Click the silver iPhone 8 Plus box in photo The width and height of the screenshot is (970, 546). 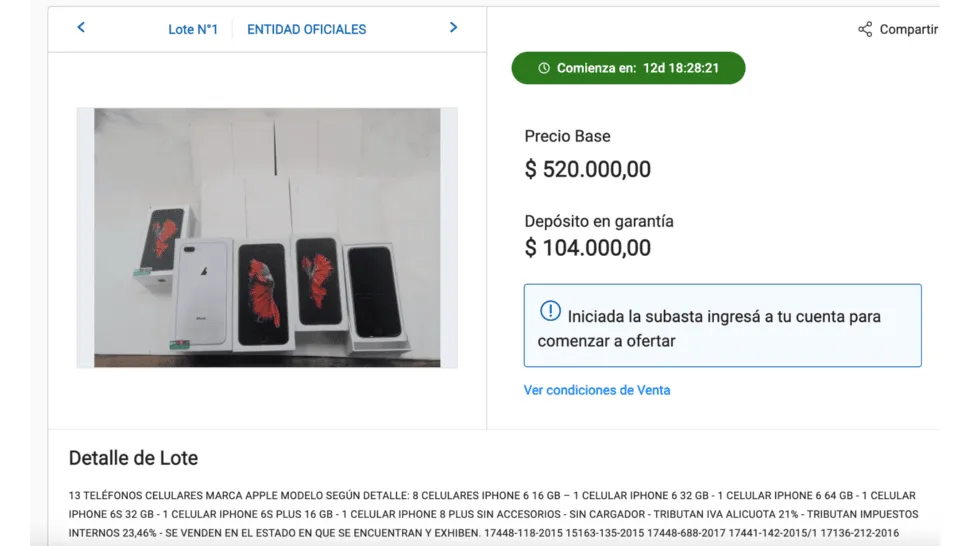[201, 293]
